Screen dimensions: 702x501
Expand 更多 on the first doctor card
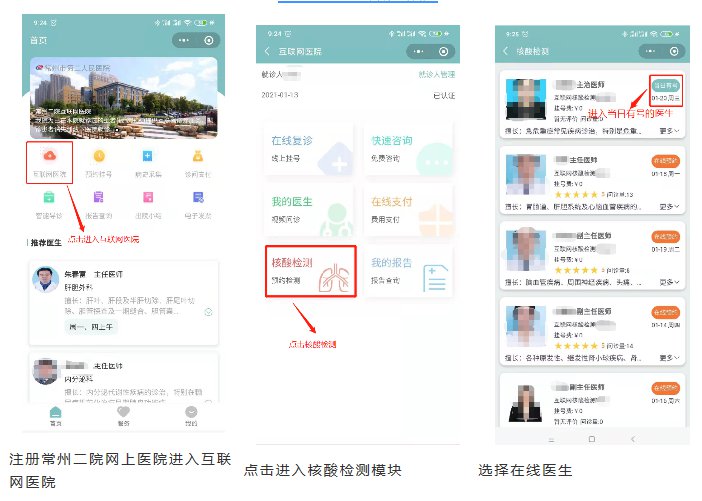point(668,128)
